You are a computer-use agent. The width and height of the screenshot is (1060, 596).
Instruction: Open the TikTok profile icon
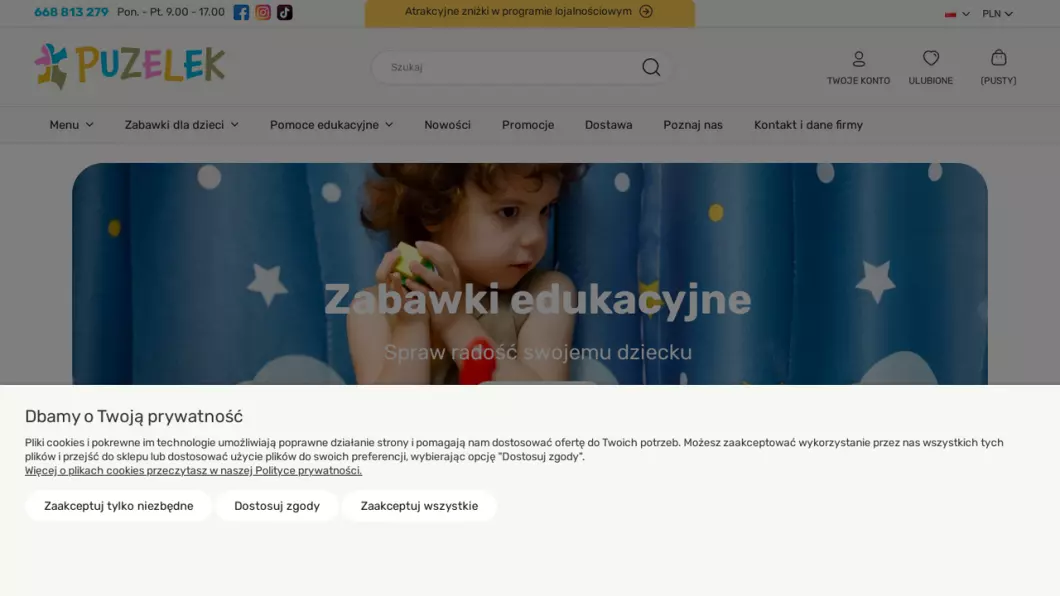(285, 12)
